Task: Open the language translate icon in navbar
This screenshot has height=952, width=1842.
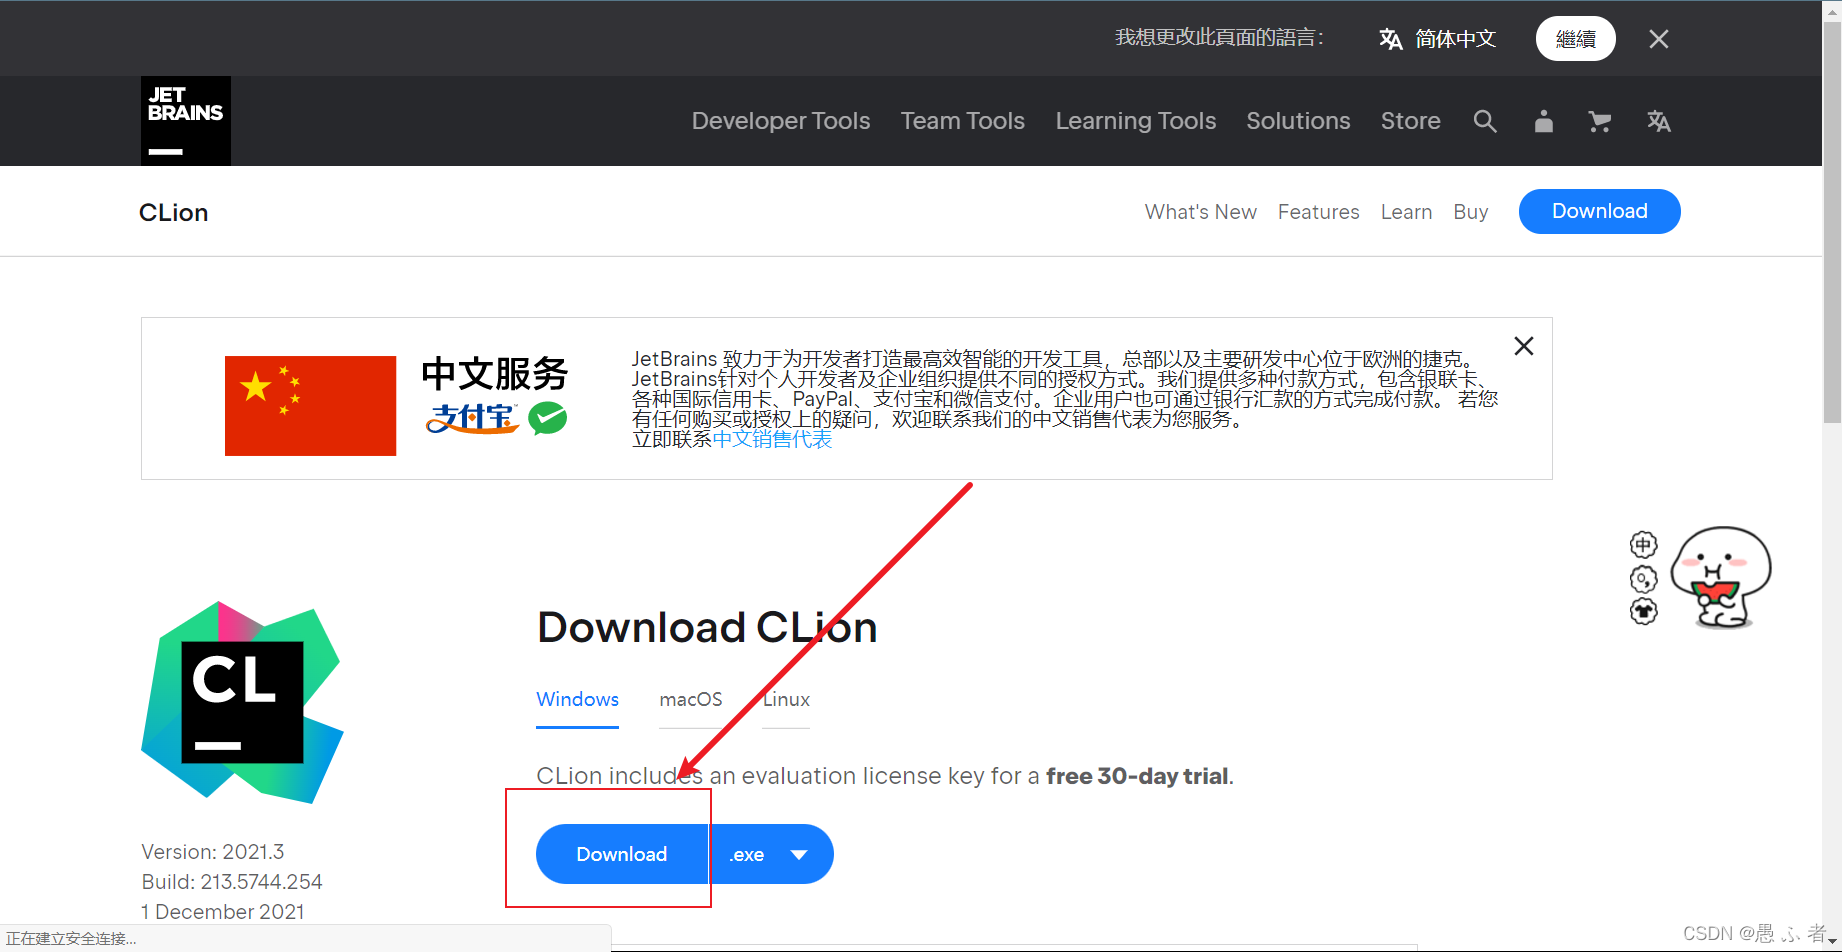Action: (x=1659, y=121)
